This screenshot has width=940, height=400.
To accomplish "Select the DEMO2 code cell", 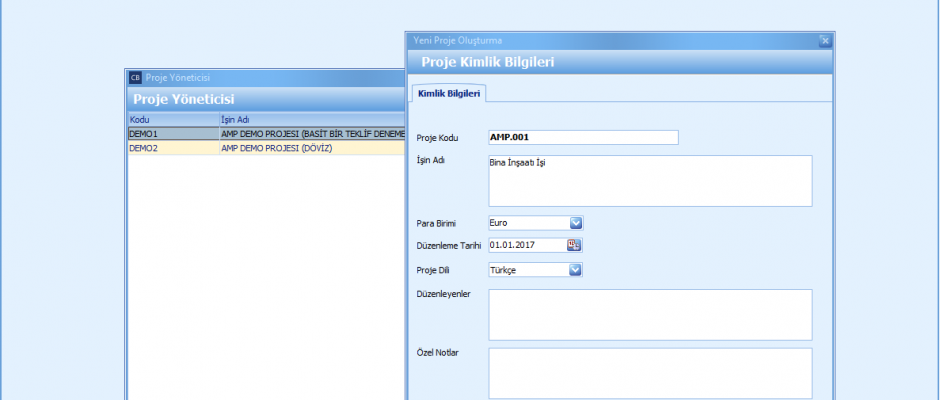I will 170,147.
